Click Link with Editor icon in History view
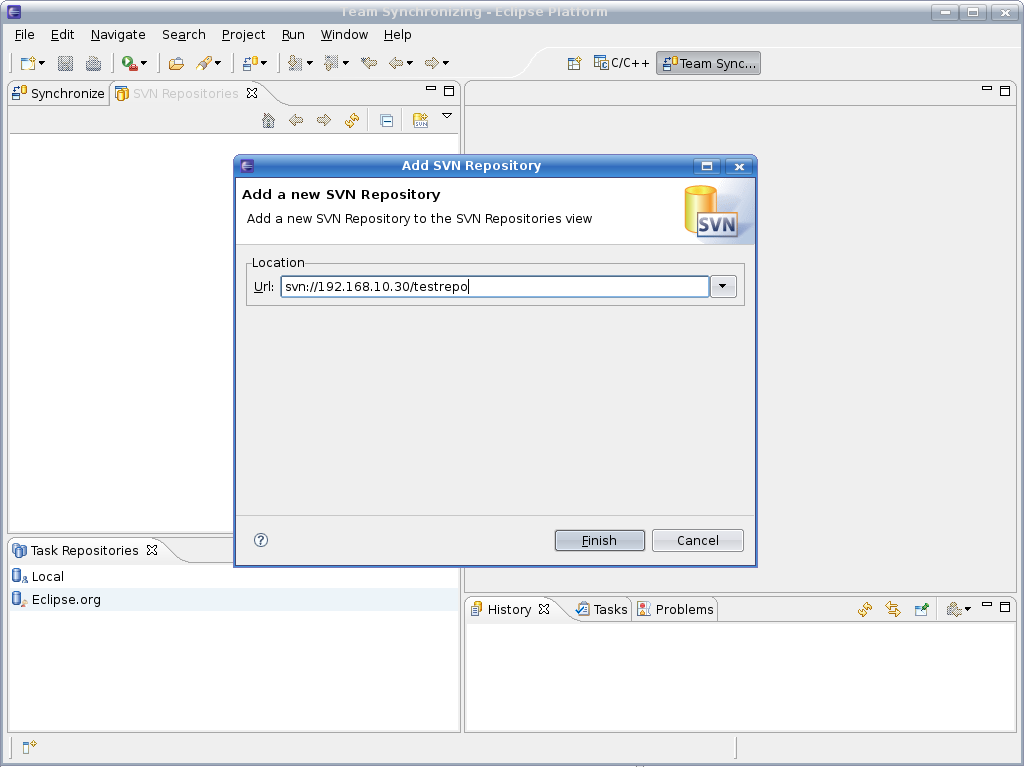Image resolution: width=1024 pixels, height=767 pixels. coord(893,609)
